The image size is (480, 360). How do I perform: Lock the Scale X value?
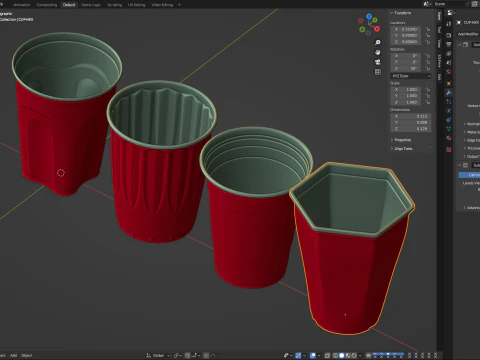428,90
